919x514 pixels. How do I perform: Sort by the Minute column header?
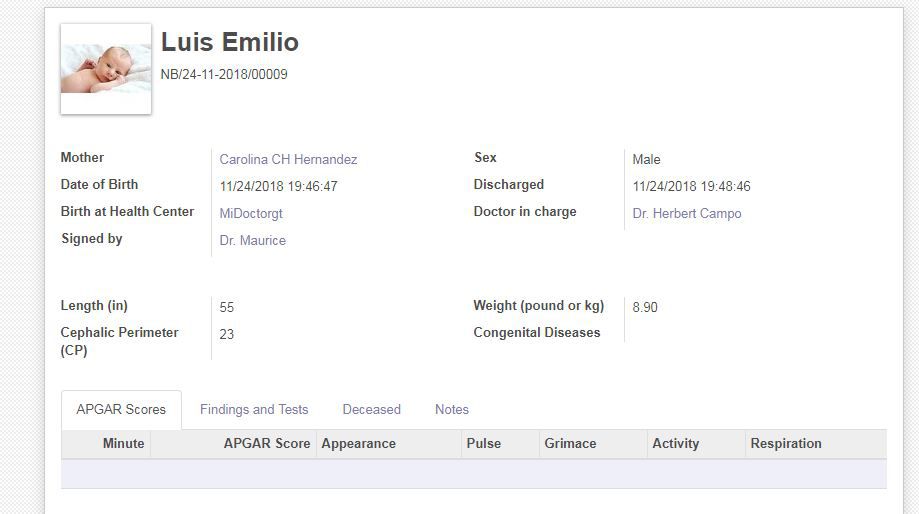(123, 444)
